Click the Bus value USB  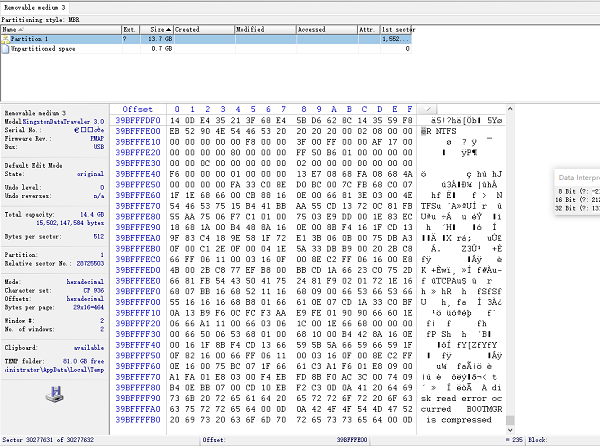click(99, 146)
